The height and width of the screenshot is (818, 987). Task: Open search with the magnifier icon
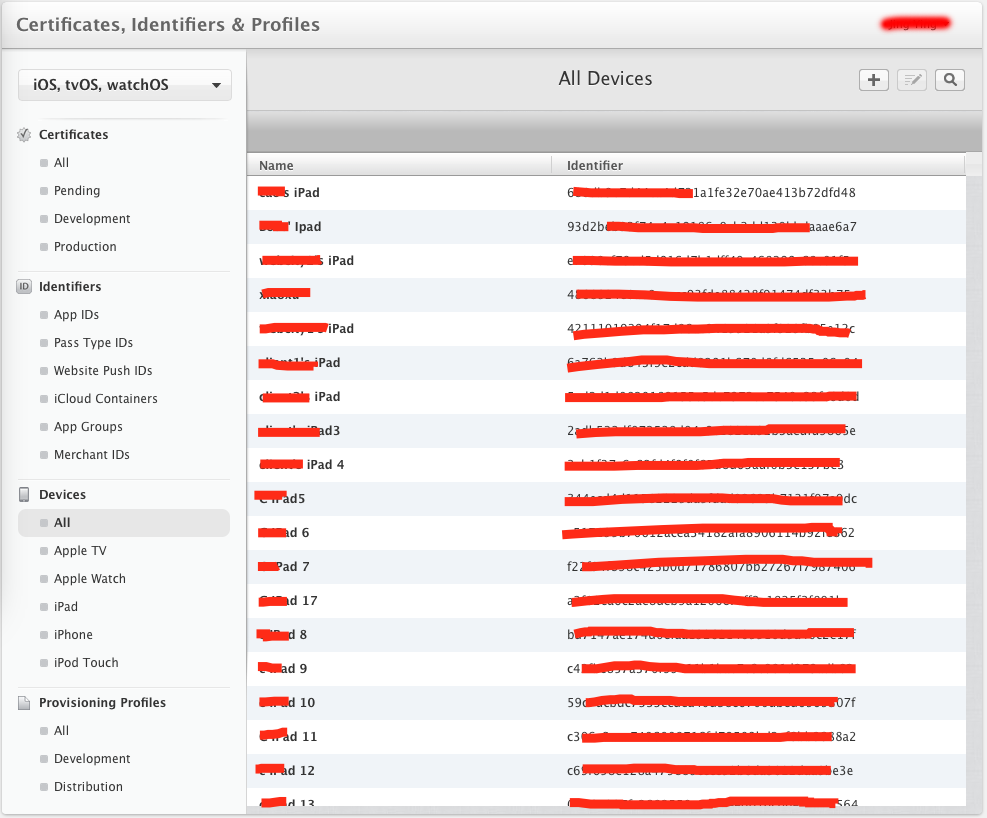949,80
